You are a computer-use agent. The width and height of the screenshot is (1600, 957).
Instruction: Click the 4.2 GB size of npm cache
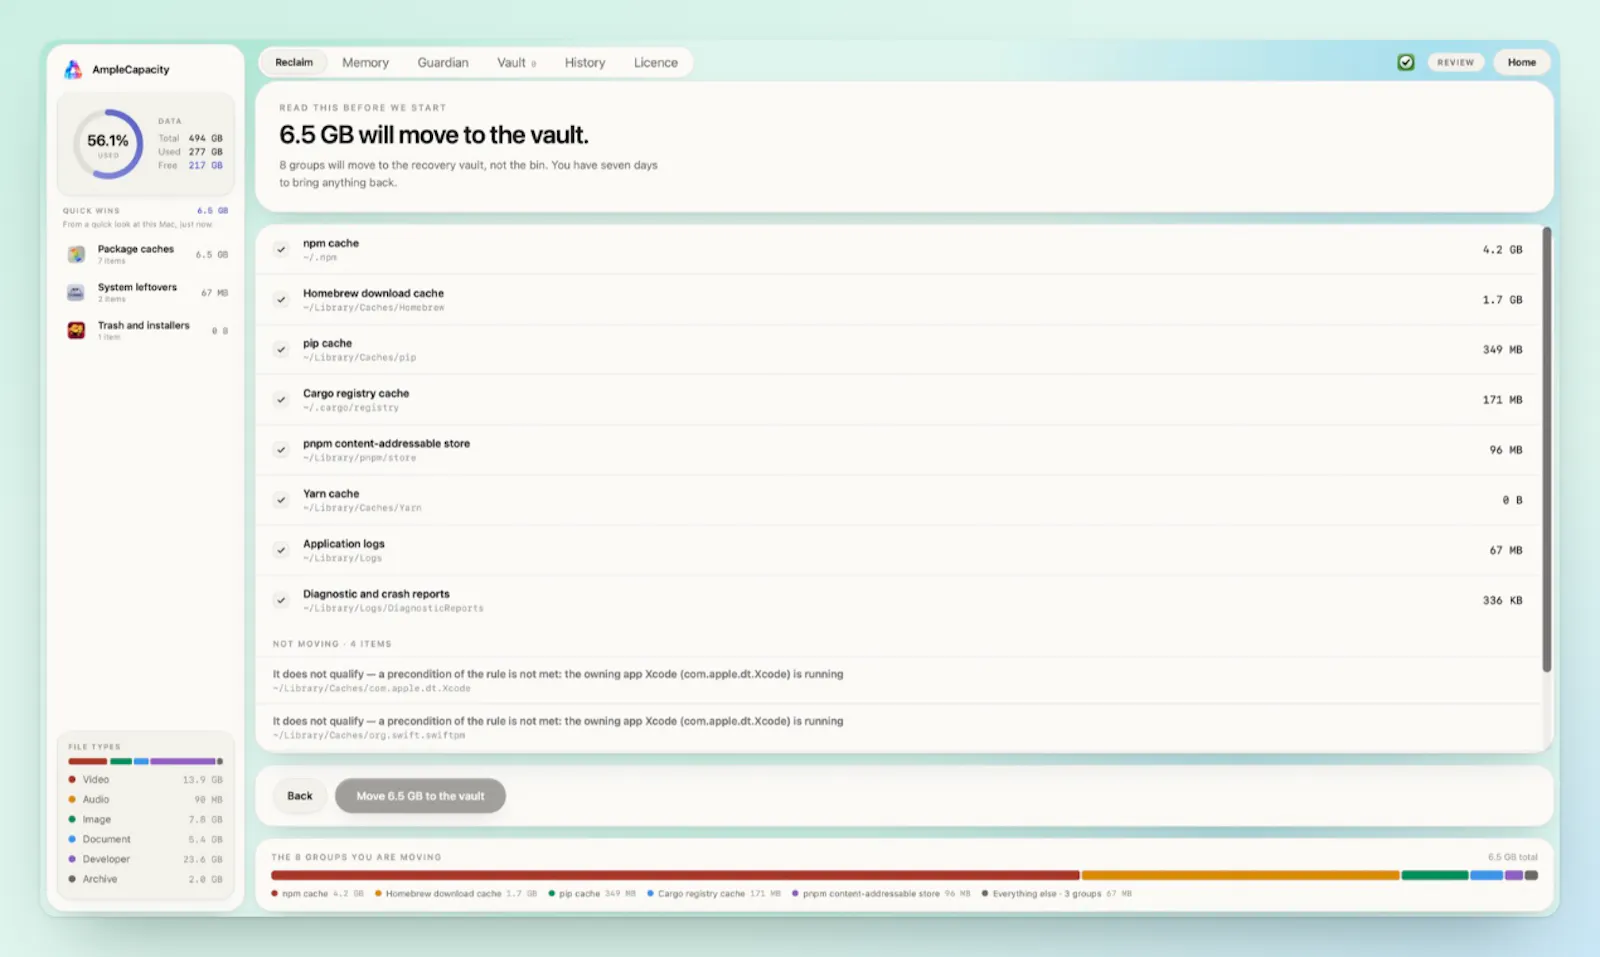(x=1502, y=249)
